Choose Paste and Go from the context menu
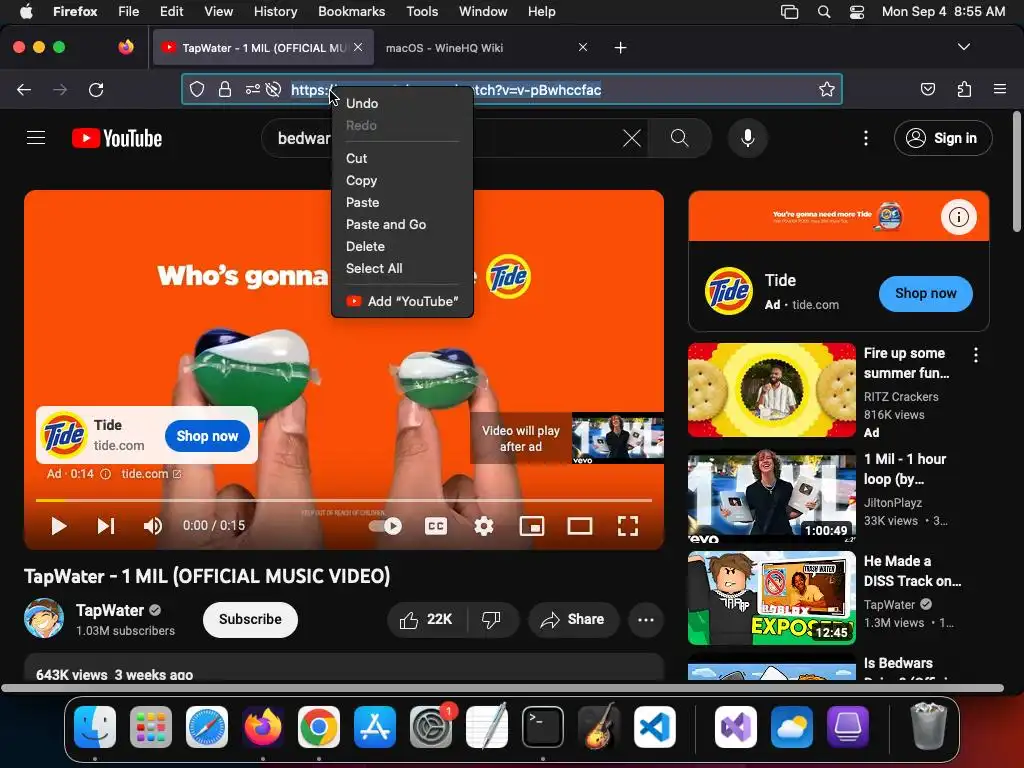Screen dimensions: 1024x768 402,225
